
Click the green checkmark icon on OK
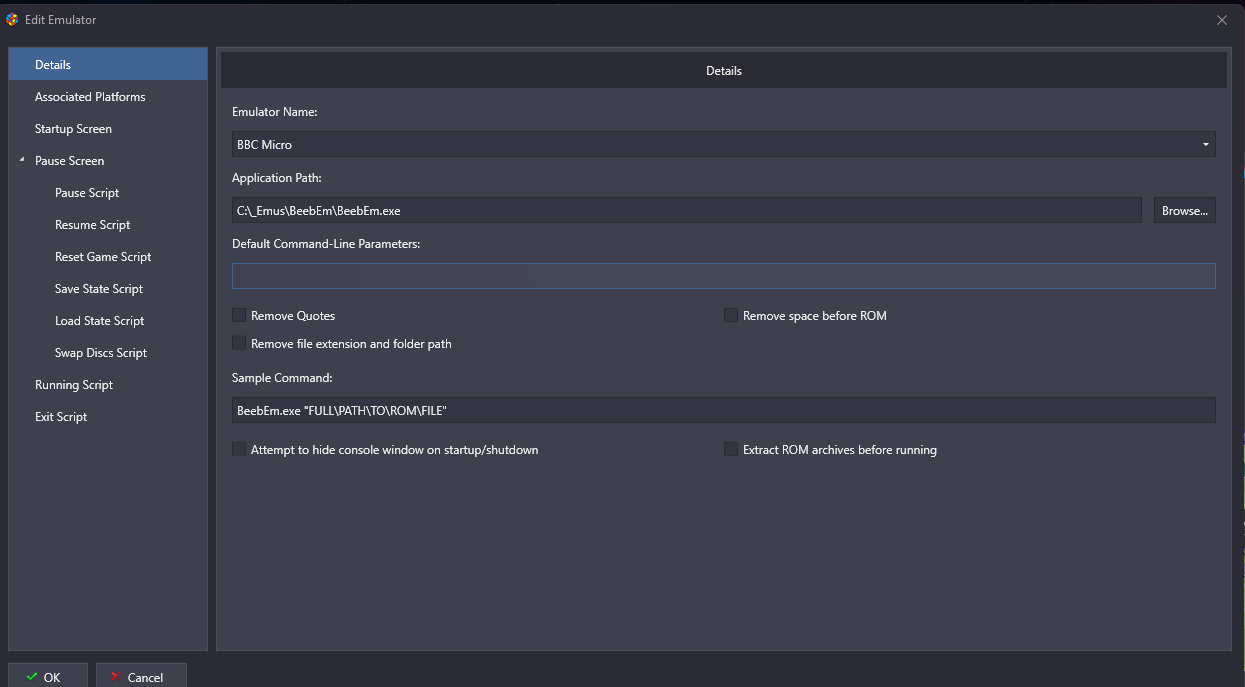(32, 677)
